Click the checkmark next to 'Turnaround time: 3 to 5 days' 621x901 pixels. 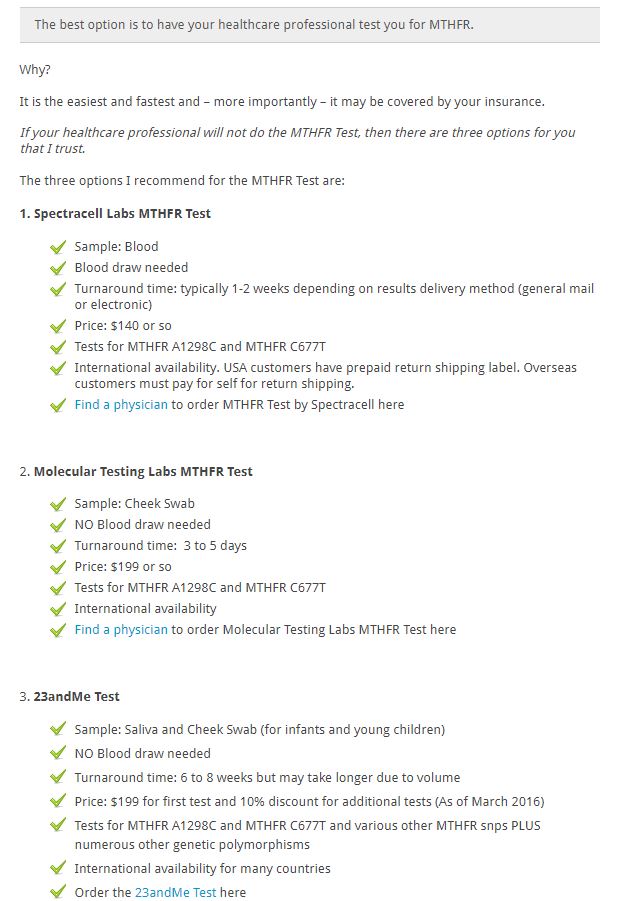[x=57, y=546]
